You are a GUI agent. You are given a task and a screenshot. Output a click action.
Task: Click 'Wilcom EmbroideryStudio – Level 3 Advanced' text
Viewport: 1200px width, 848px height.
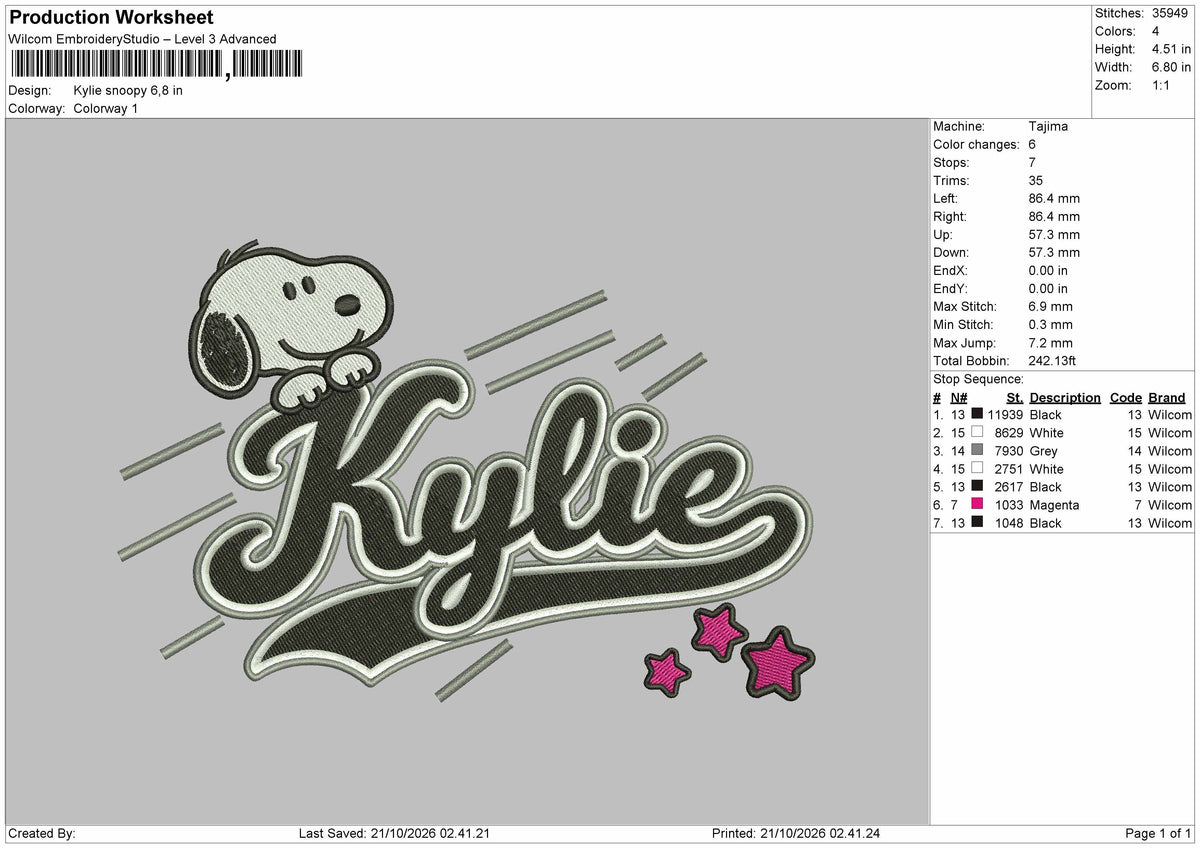coord(142,39)
